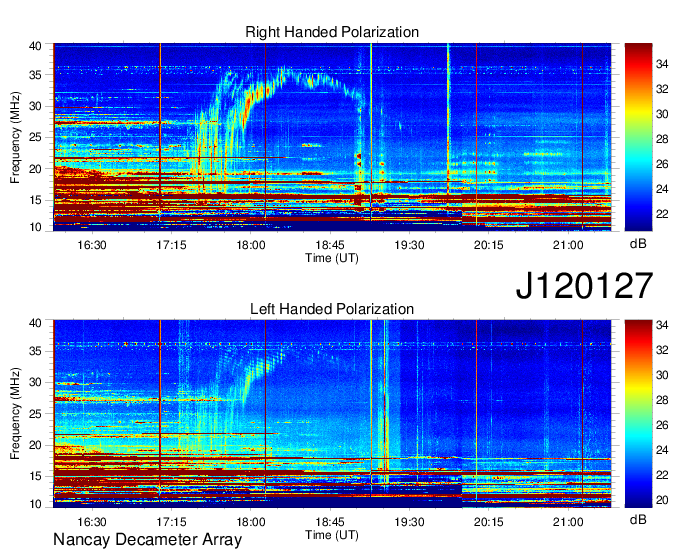Click the 25 MHz tick of the right-handed plot
The image size is (680, 552).
(36, 137)
